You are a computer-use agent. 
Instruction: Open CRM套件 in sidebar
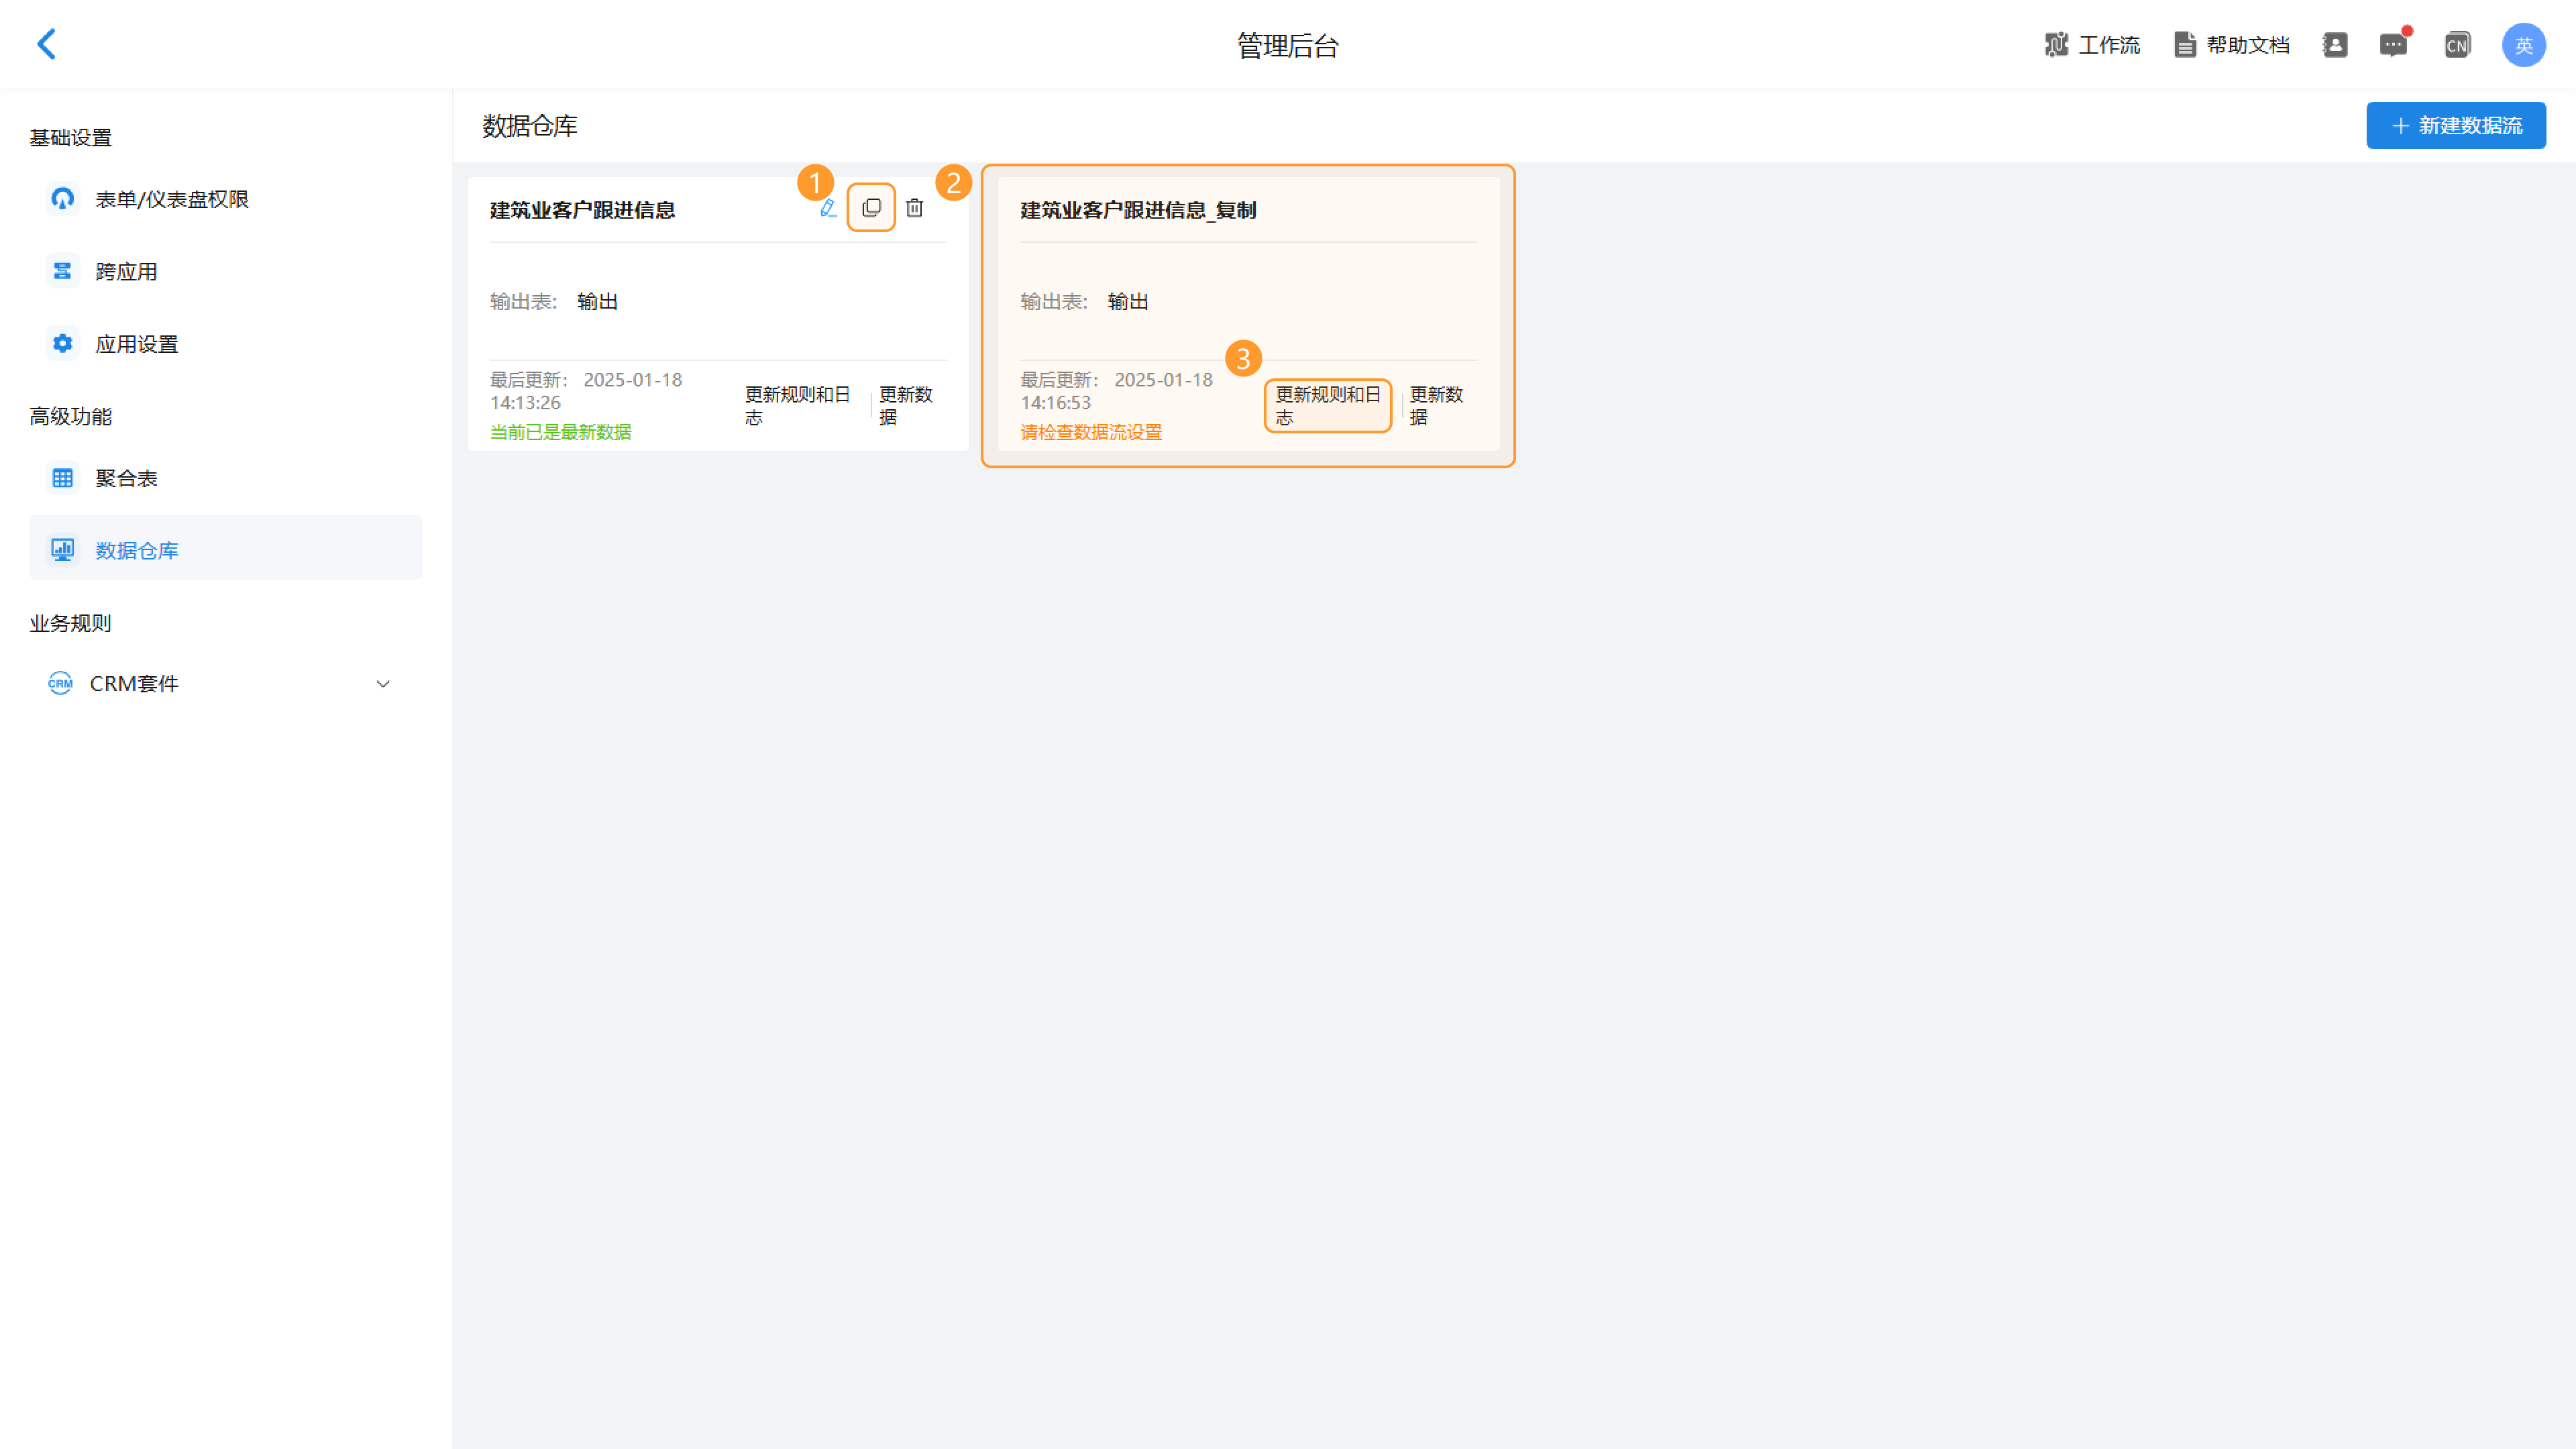[226, 684]
